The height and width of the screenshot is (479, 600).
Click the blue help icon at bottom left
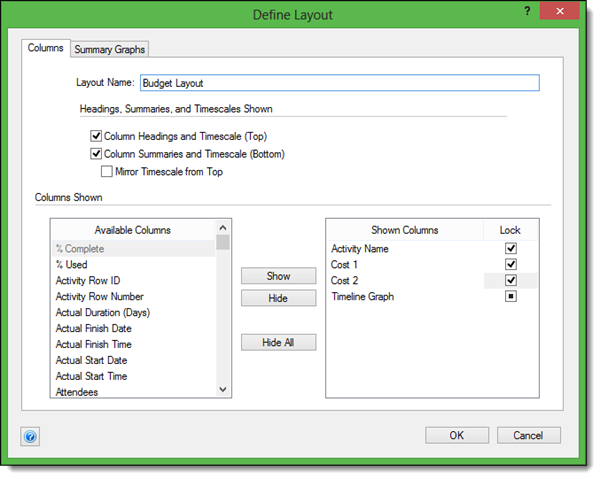30,436
